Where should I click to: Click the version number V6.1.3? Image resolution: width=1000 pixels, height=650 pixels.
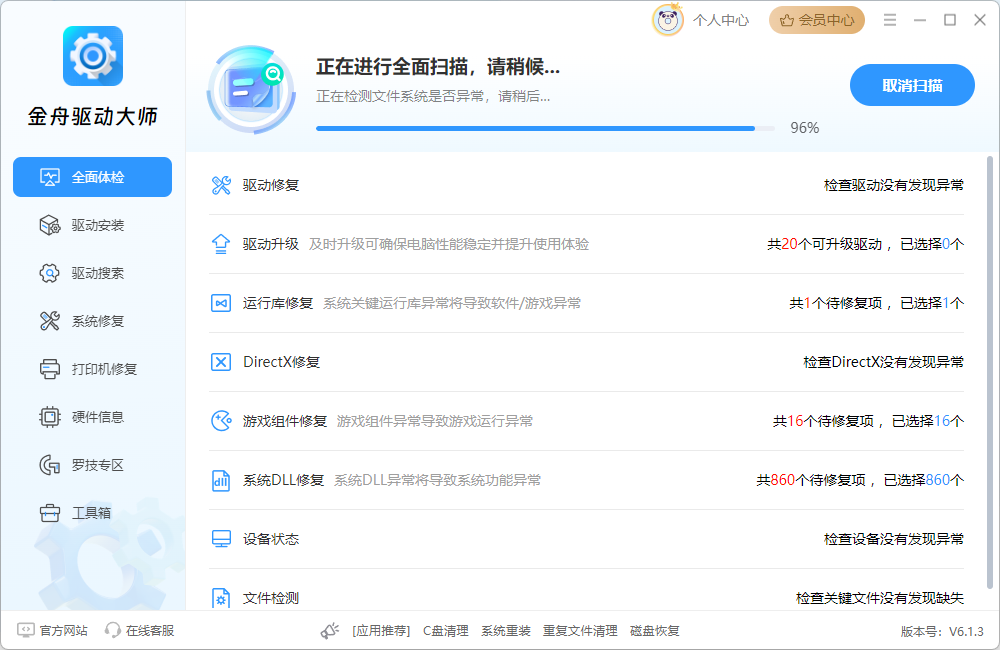pyautogui.click(x=966, y=632)
